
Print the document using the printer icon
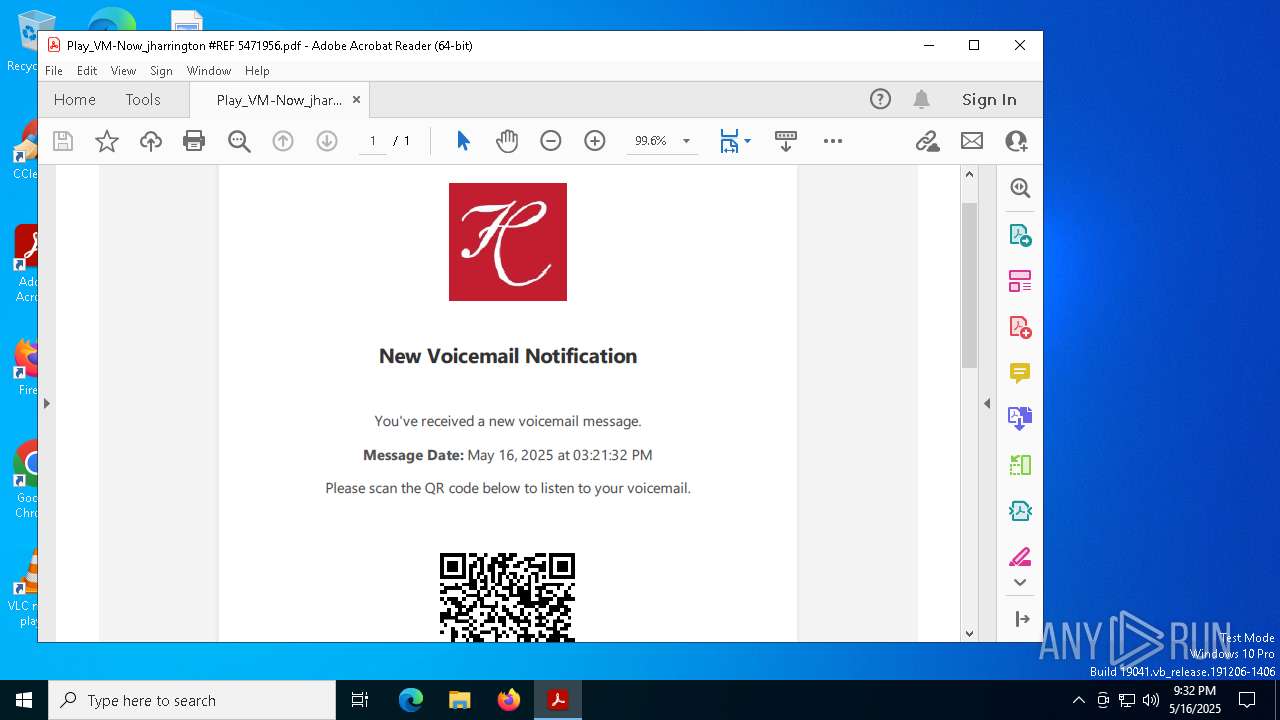point(194,141)
